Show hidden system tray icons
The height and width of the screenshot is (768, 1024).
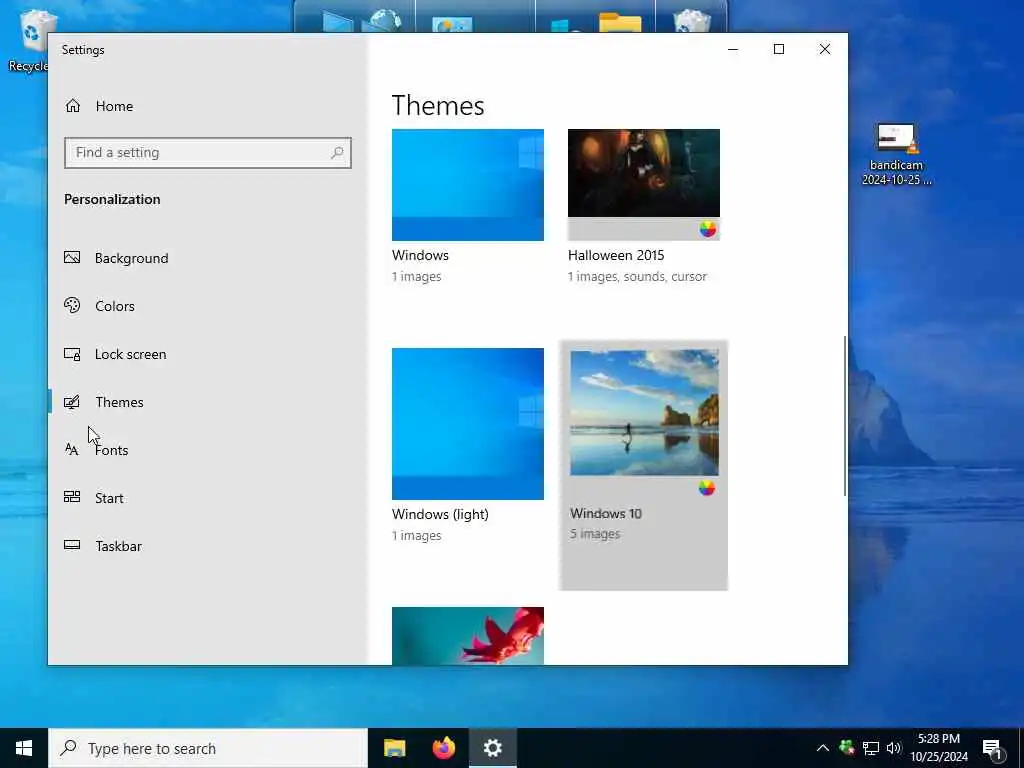pos(823,748)
